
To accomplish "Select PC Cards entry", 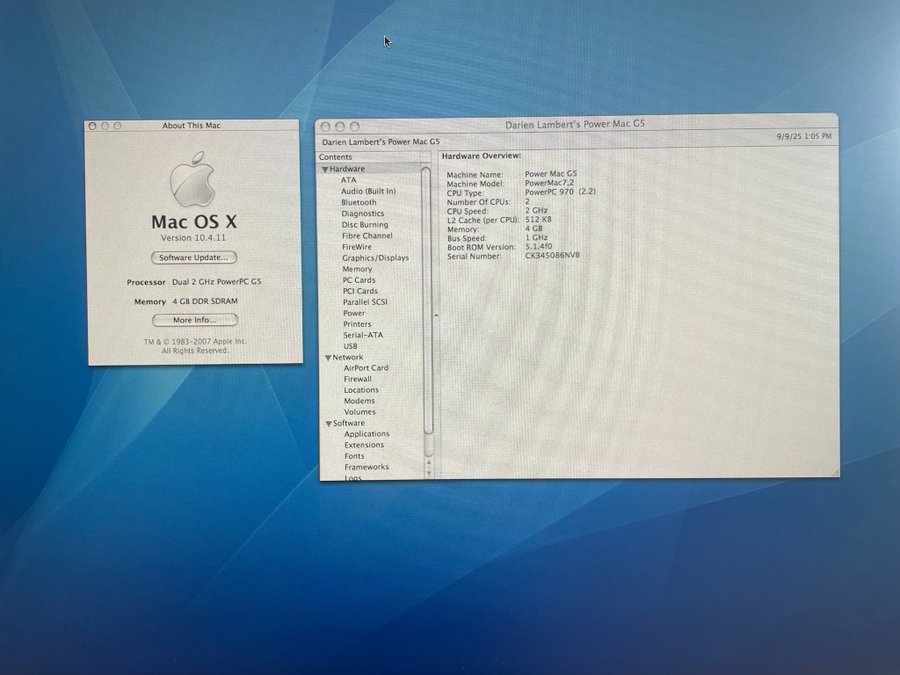I will pos(359,280).
